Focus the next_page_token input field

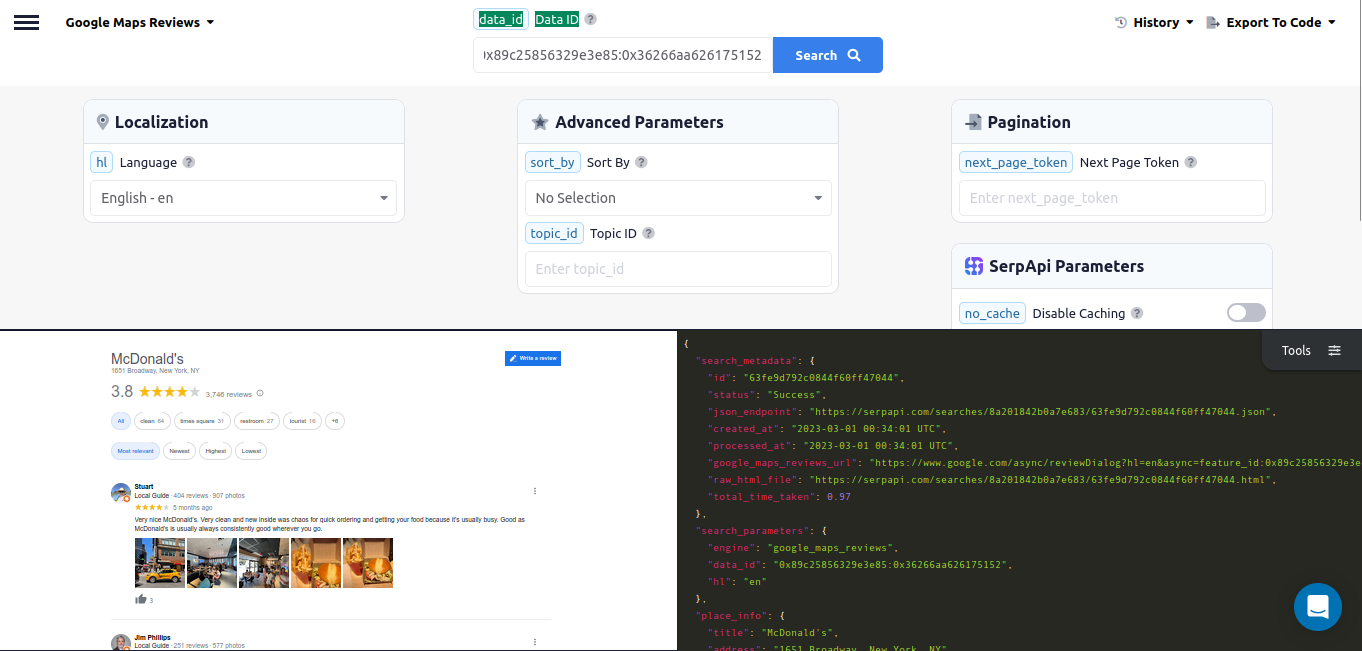point(1112,198)
